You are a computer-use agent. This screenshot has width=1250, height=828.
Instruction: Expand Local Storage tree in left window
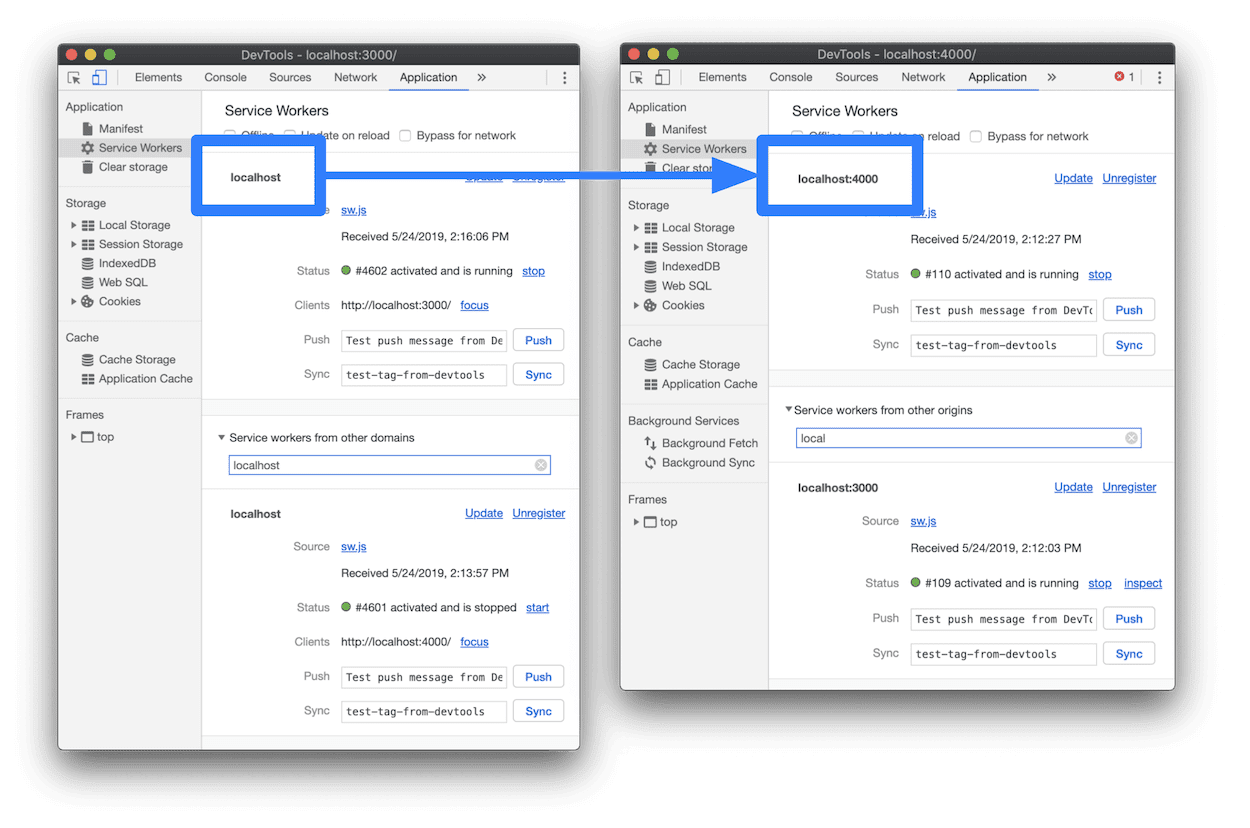click(x=74, y=226)
